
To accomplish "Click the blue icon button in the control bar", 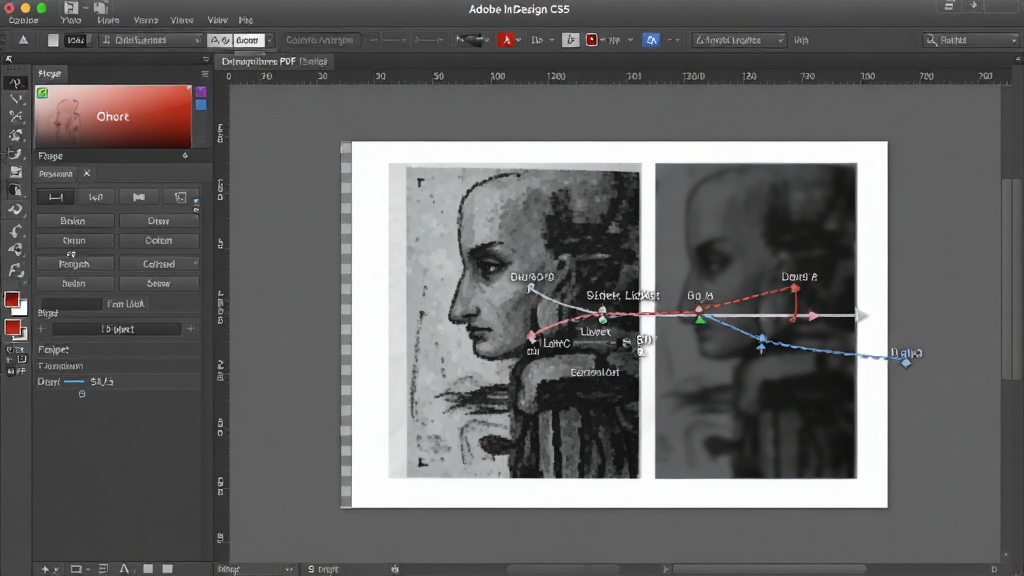I will 651,40.
